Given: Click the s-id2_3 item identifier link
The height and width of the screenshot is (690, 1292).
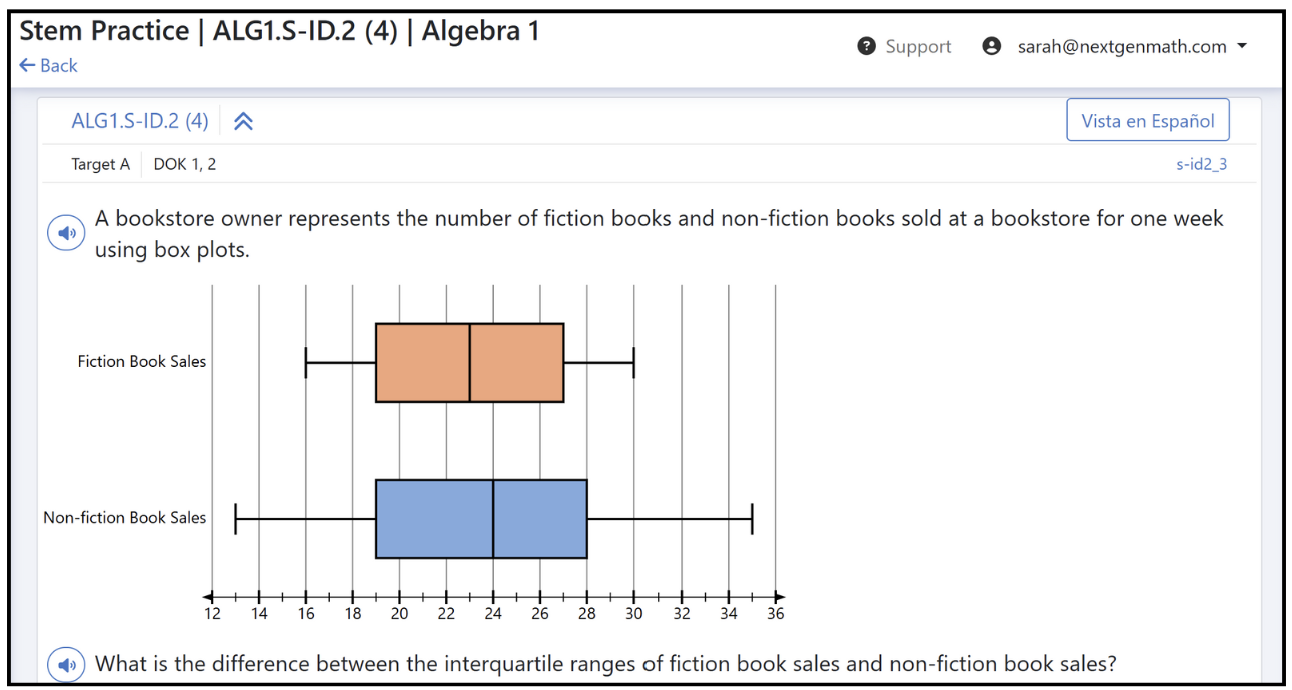Looking at the screenshot, I should pyautogui.click(x=1201, y=164).
